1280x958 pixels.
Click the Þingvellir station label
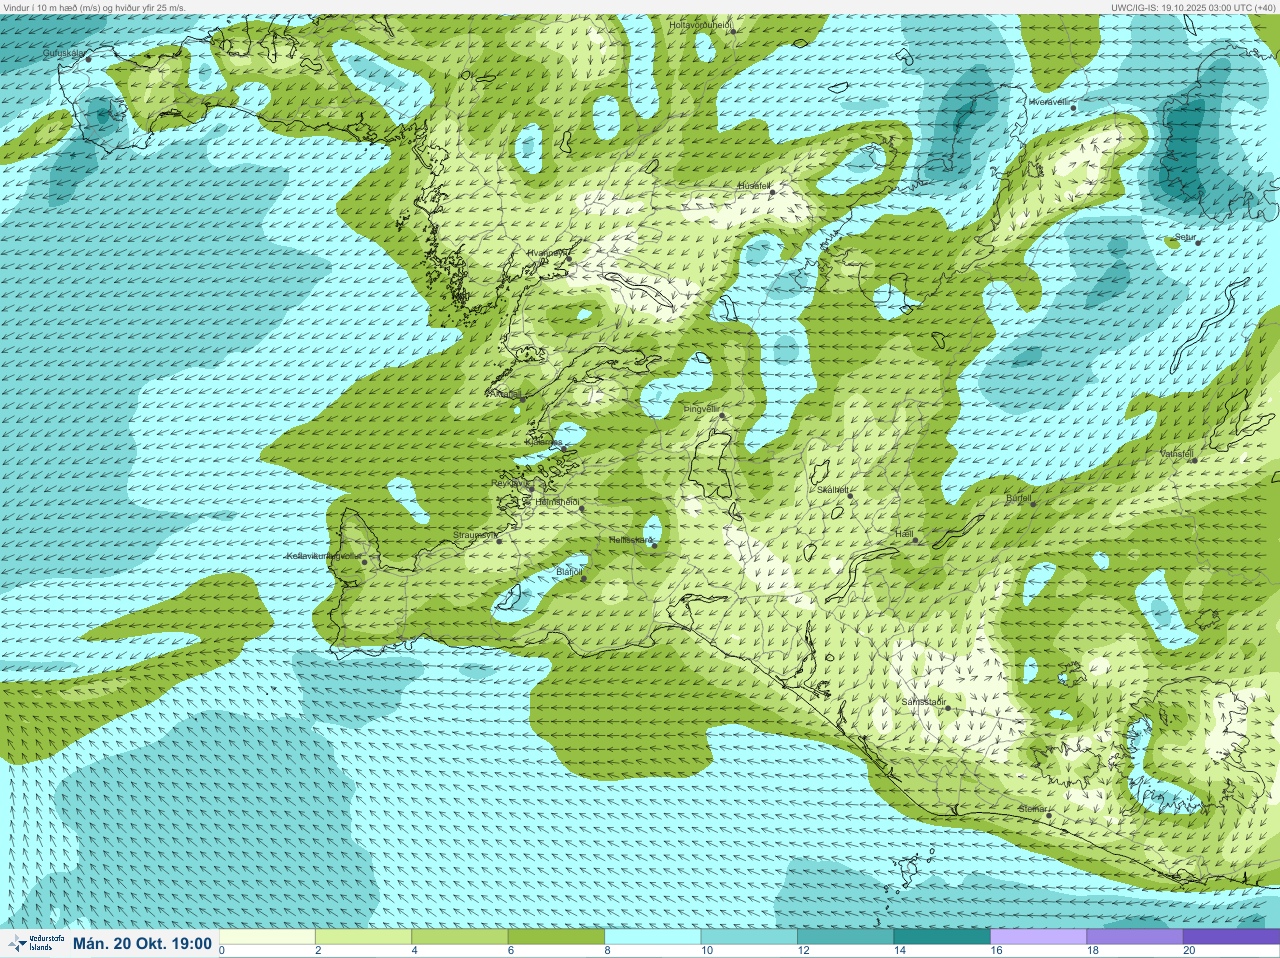(x=701, y=409)
